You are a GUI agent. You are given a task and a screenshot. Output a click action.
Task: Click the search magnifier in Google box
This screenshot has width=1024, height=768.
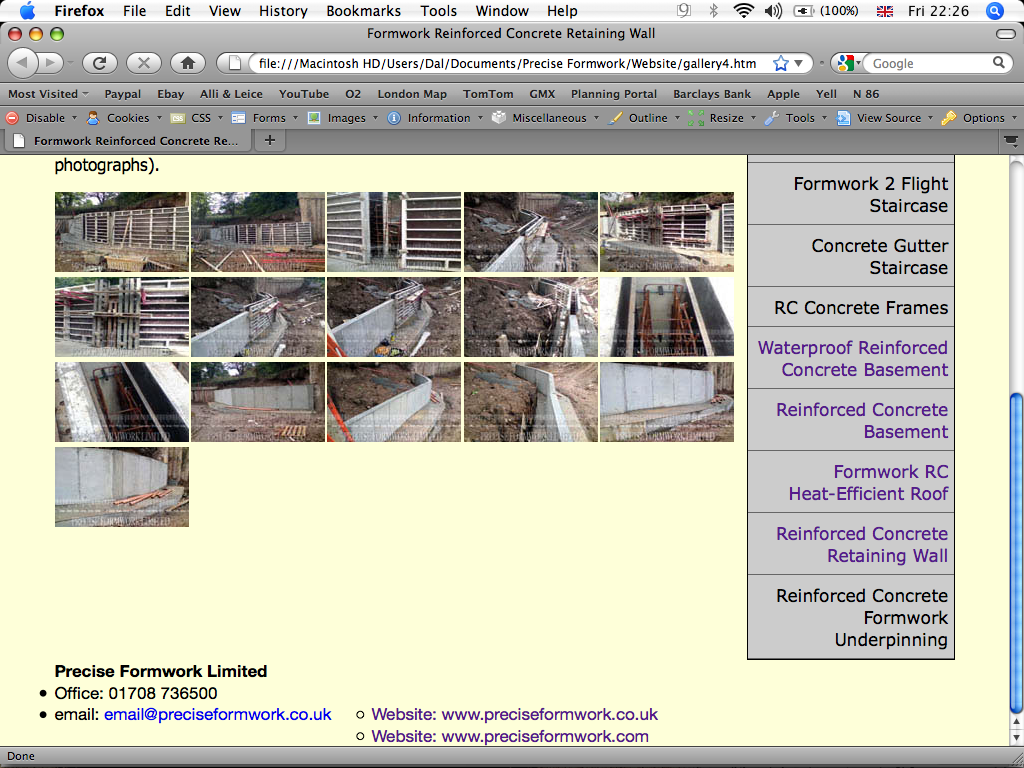[x=999, y=63]
